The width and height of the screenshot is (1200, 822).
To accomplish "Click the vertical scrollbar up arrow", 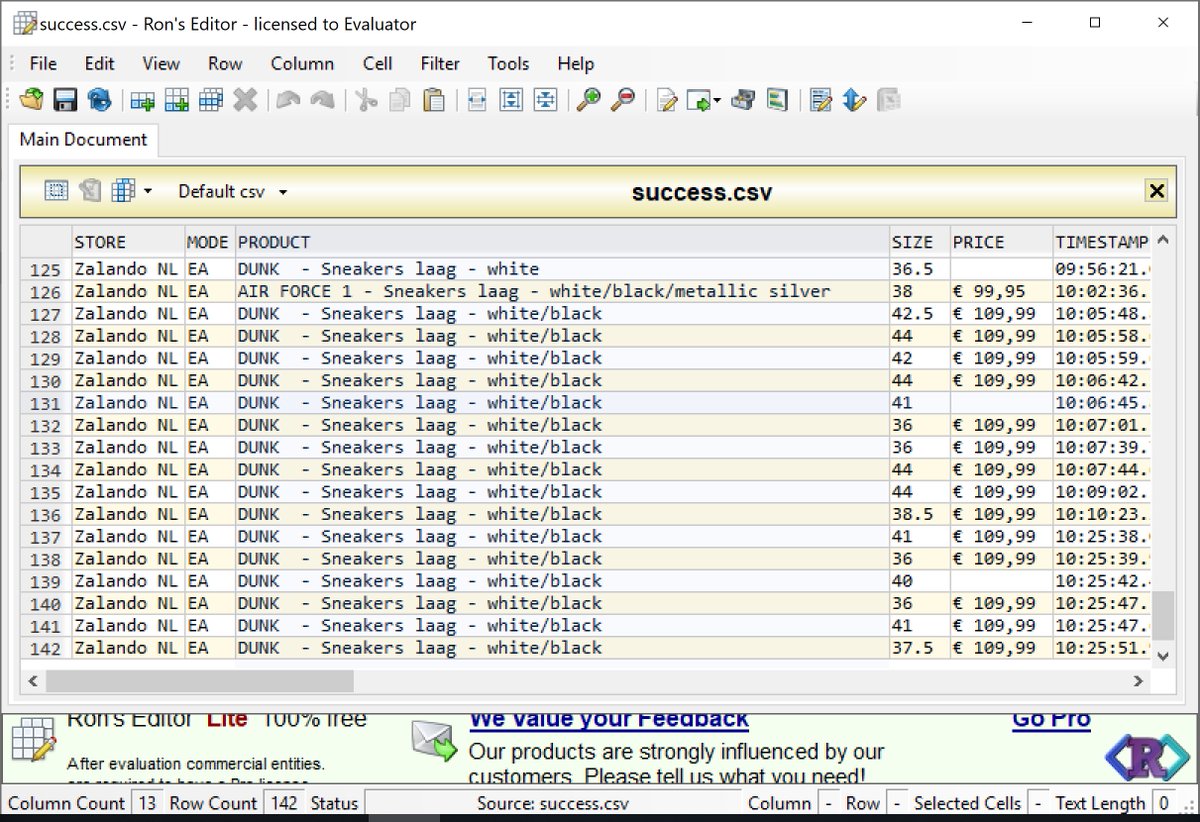I will click(x=1162, y=240).
